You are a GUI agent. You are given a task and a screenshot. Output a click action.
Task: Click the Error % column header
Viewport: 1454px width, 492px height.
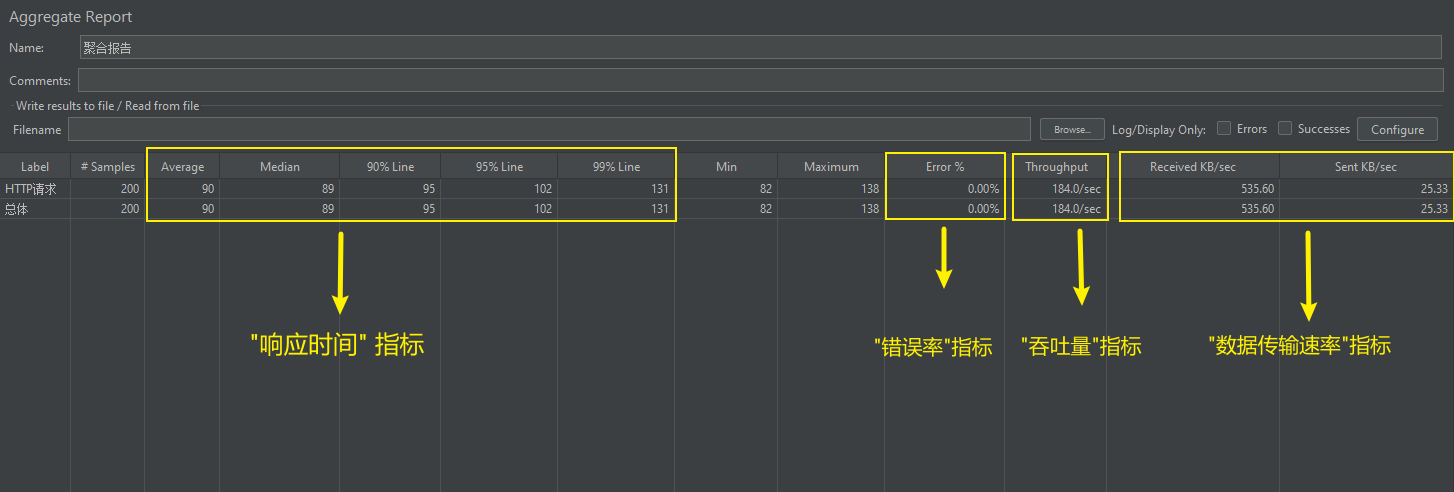pos(944,167)
